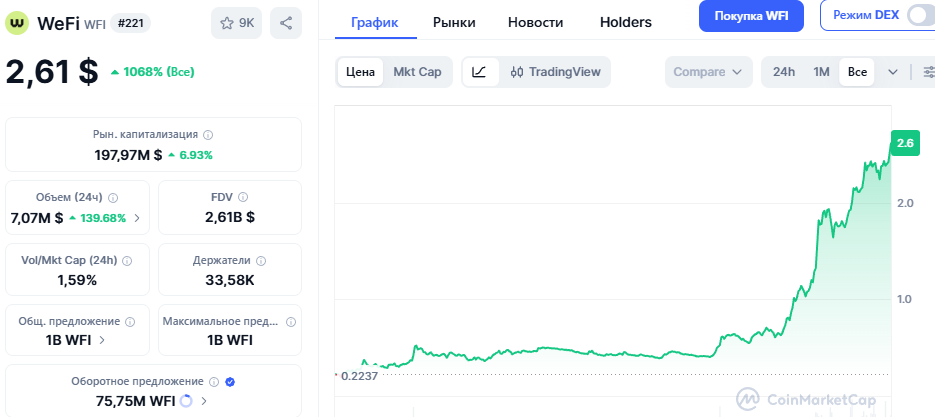Show market cap info icon

pos(208,135)
